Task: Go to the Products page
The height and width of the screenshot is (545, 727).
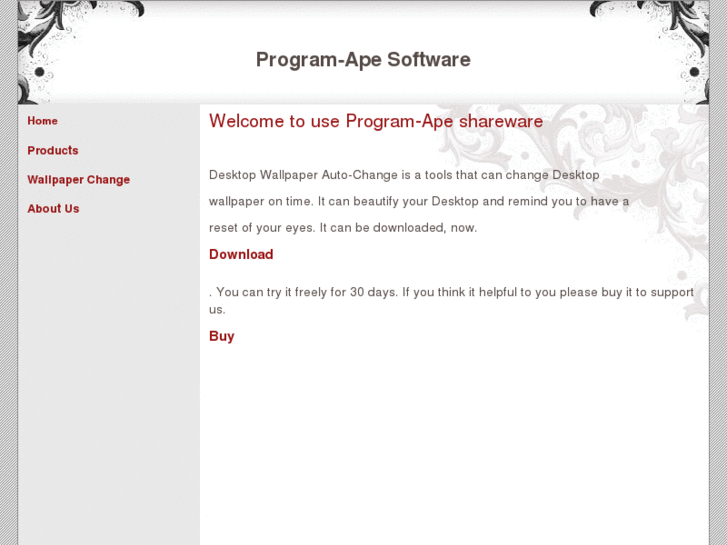Action: pos(53,151)
